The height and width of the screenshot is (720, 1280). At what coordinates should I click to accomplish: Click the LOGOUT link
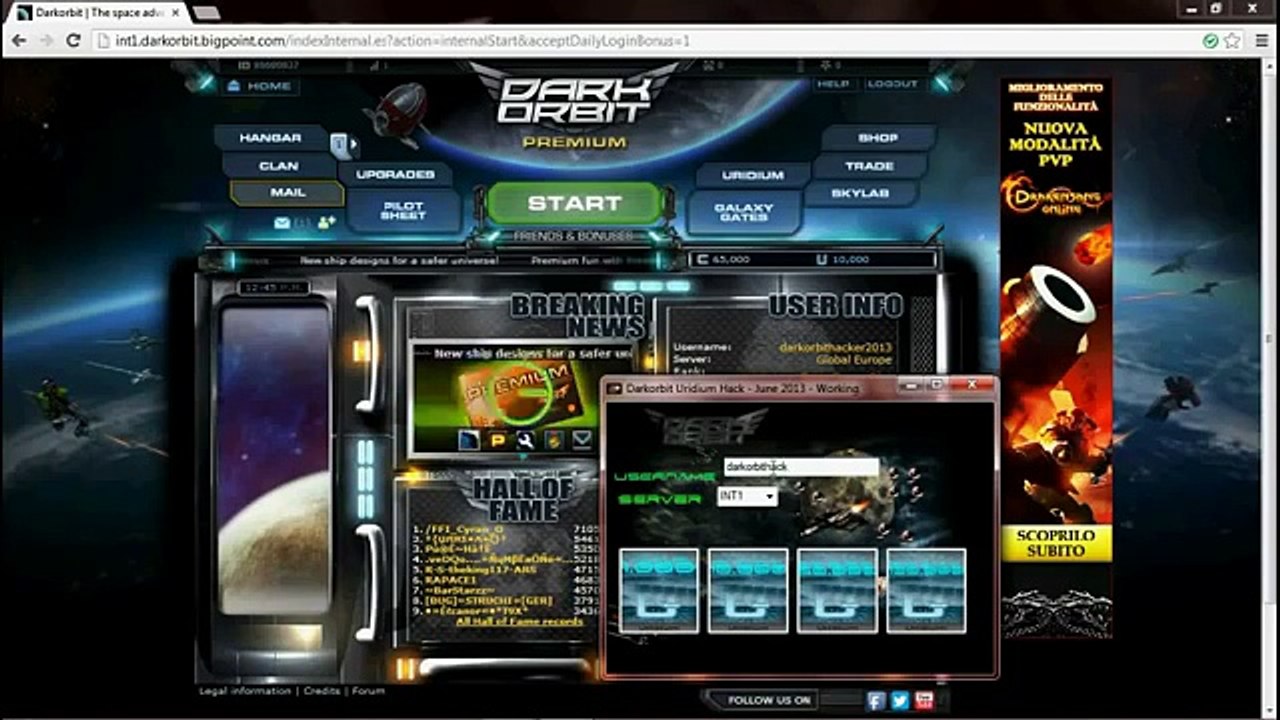click(892, 84)
